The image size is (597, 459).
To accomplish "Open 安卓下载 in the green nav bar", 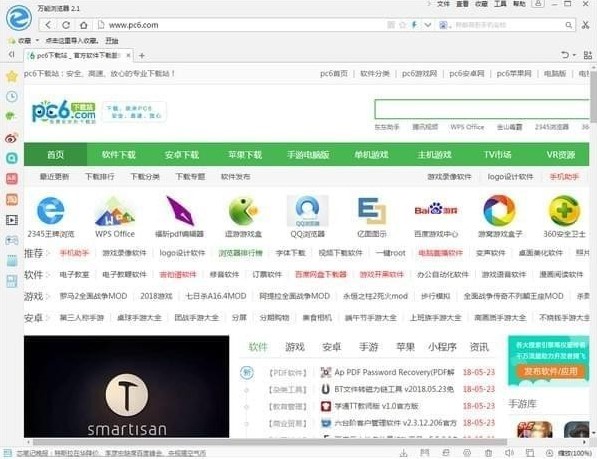I will (x=182, y=155).
